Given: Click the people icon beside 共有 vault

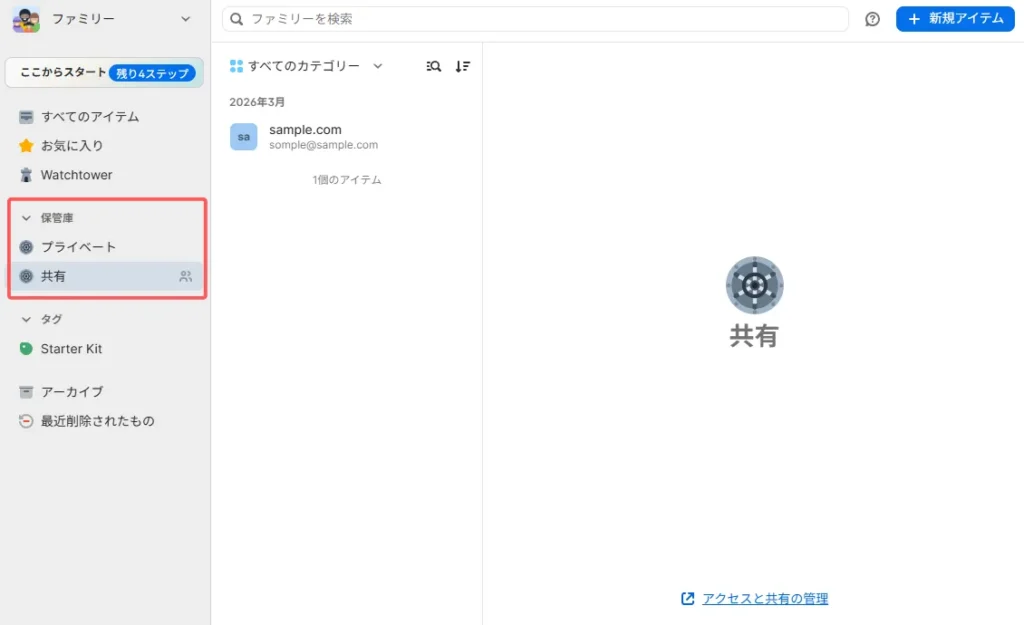Looking at the screenshot, I should pyautogui.click(x=185, y=277).
